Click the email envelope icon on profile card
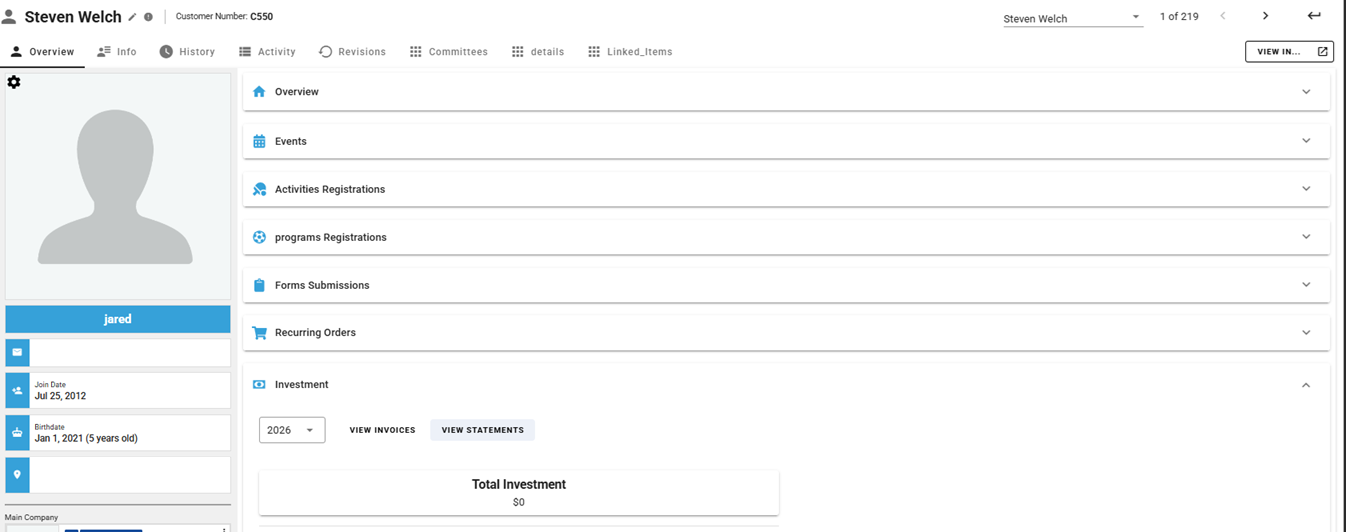Image resolution: width=1346 pixels, height=532 pixels. (17, 353)
